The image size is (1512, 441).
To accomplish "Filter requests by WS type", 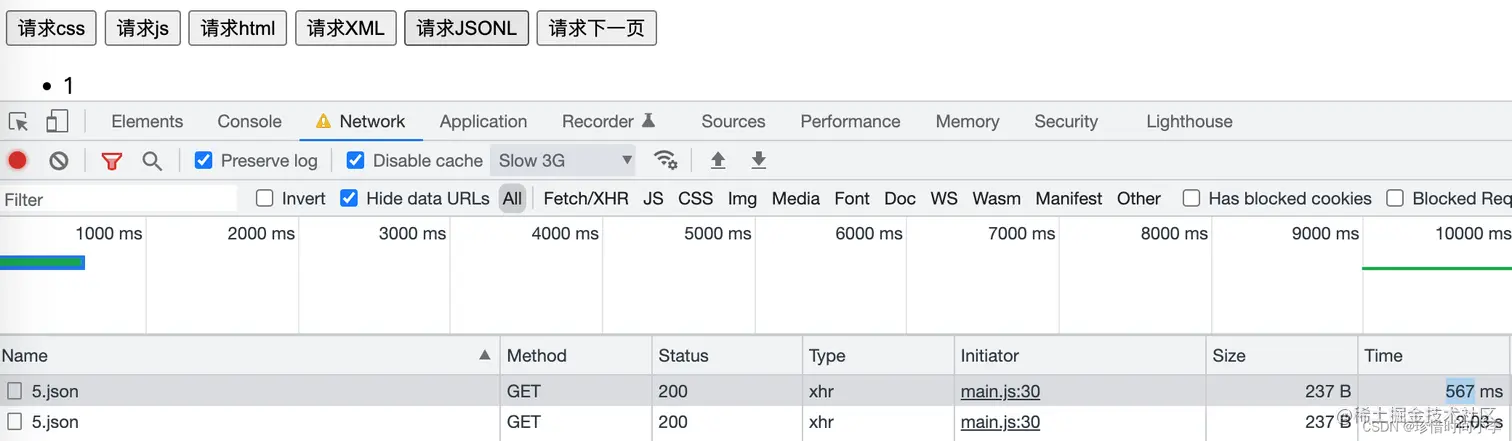I will [x=944, y=198].
